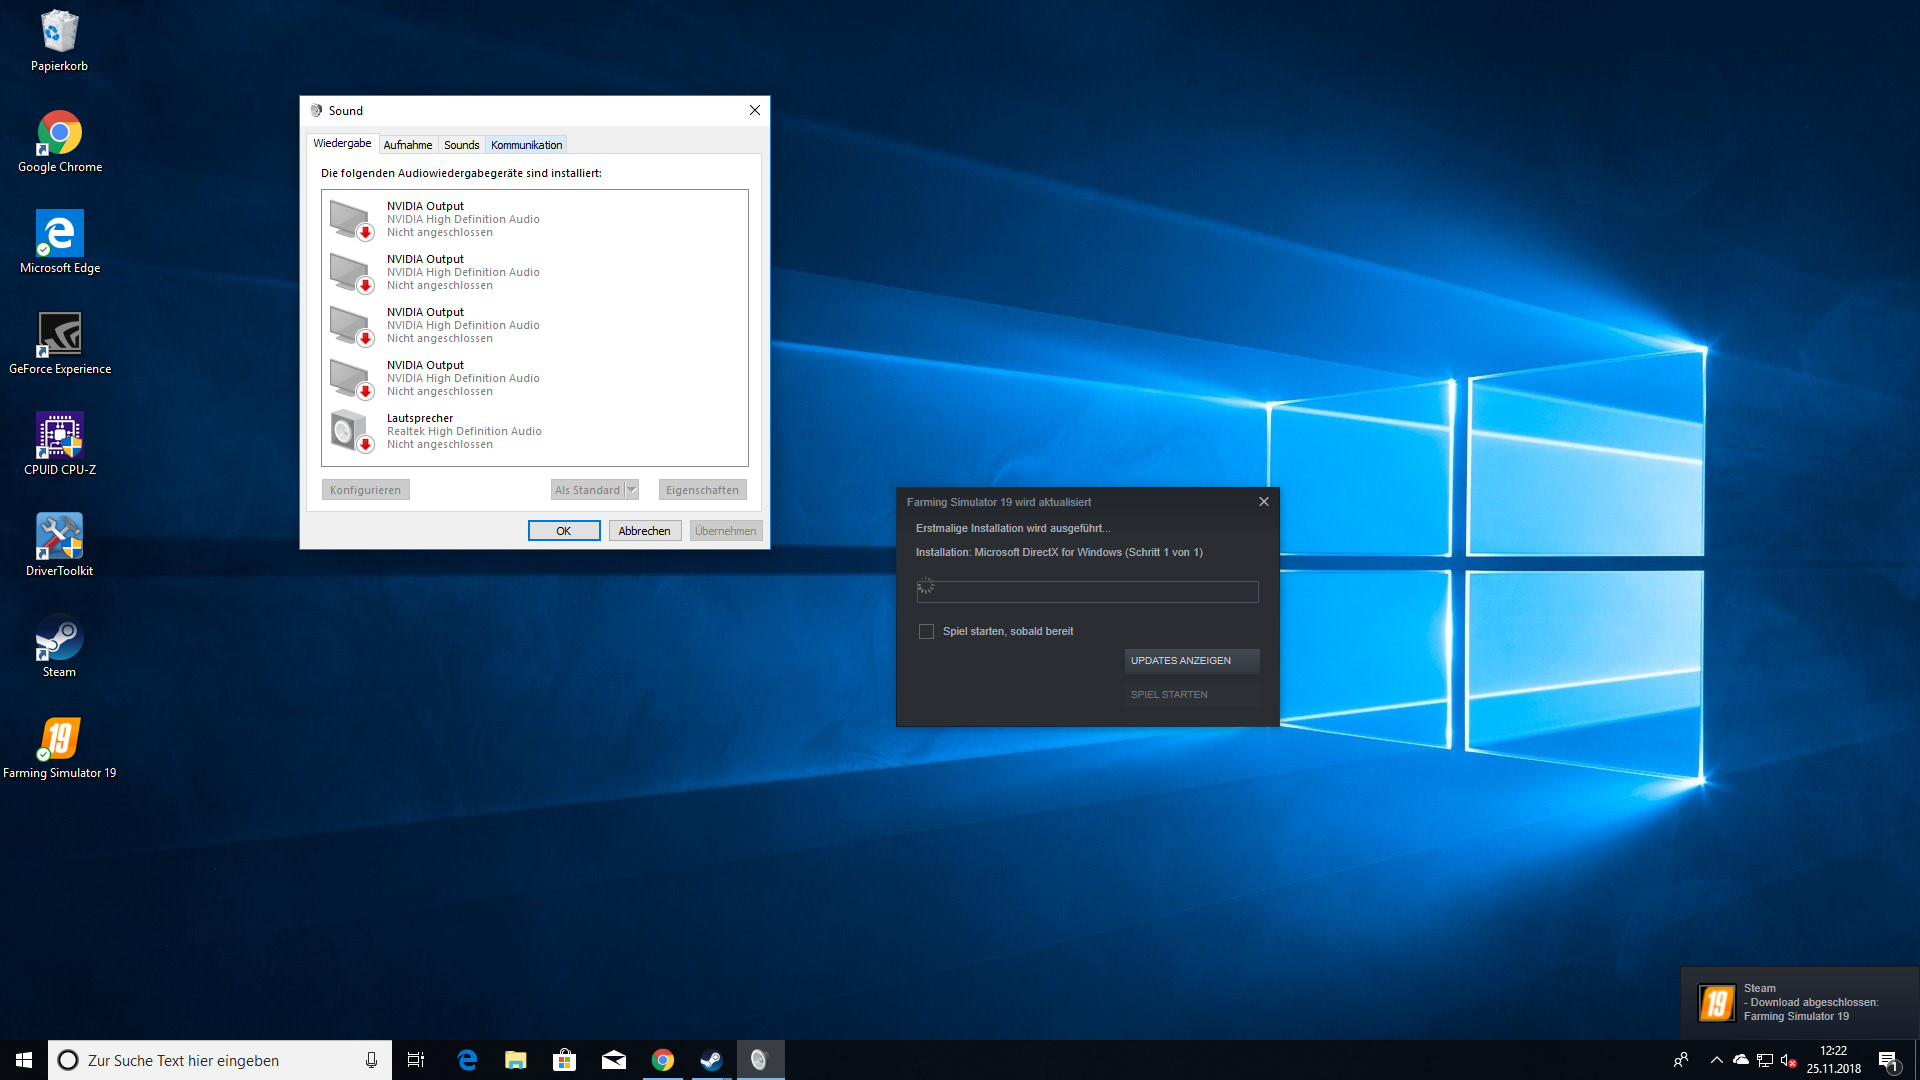Select the Google Chrome desktop shortcut
This screenshot has width=1920, height=1080.
tap(60, 142)
